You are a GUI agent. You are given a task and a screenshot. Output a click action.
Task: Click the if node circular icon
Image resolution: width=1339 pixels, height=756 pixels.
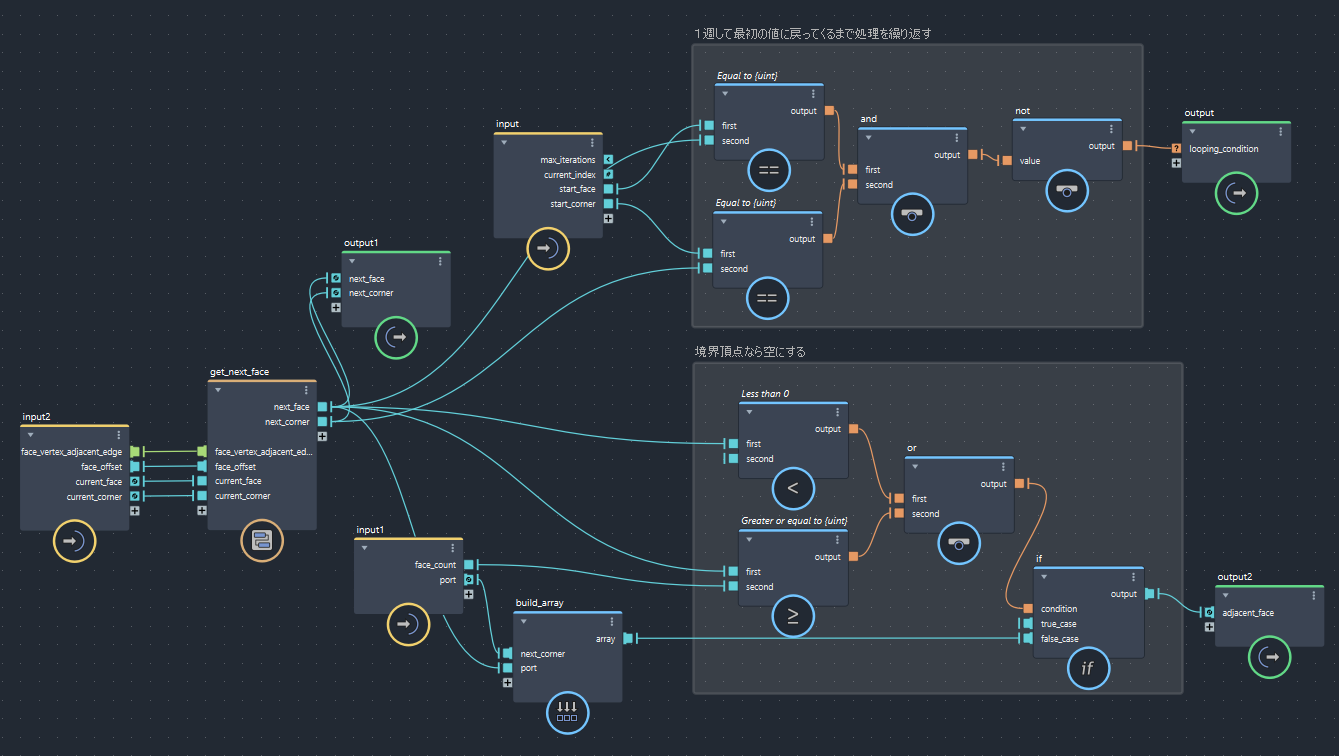1088,669
